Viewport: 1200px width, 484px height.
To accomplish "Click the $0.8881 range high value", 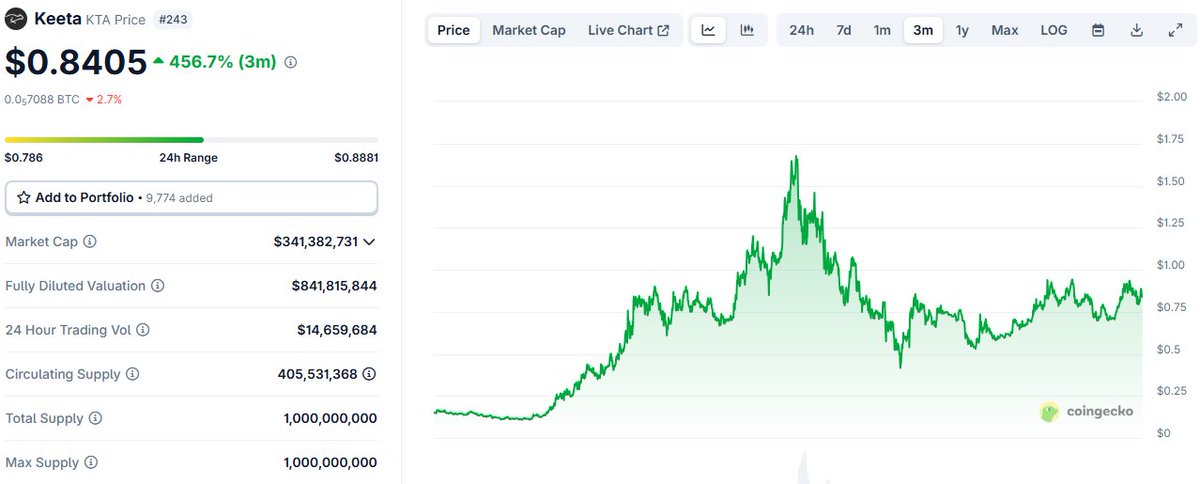I will 356,158.
